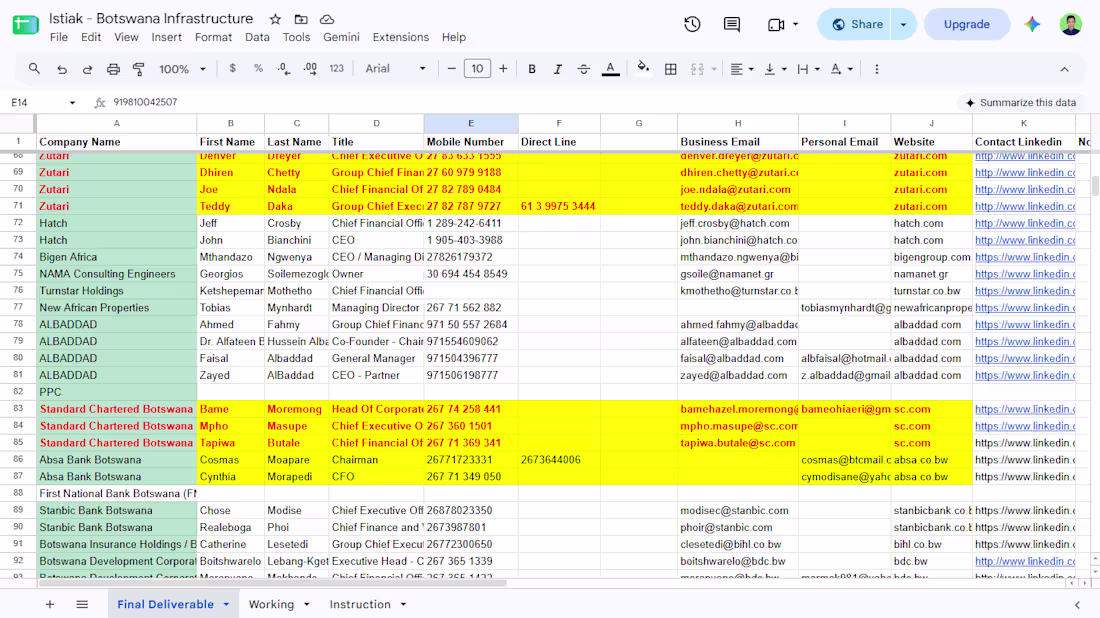Open the version history

[x=692, y=24]
